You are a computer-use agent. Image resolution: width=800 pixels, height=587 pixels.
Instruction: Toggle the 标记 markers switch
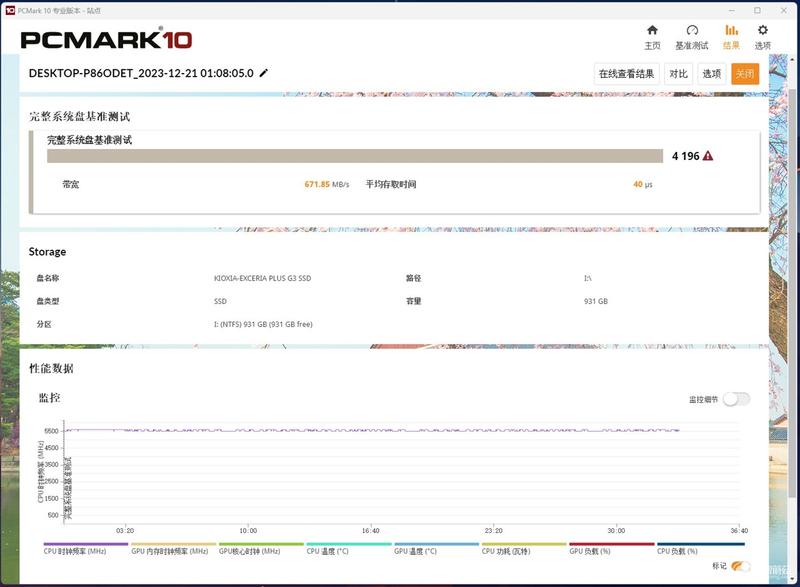pyautogui.click(x=740, y=566)
